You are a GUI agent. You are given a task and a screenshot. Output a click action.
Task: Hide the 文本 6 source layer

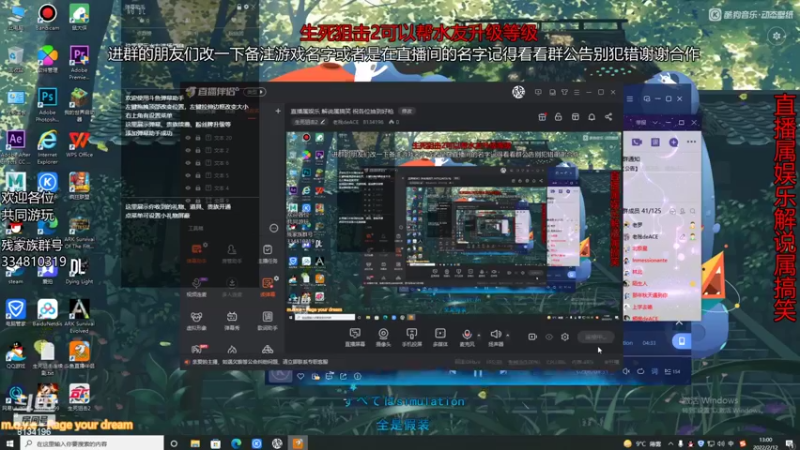point(188,163)
